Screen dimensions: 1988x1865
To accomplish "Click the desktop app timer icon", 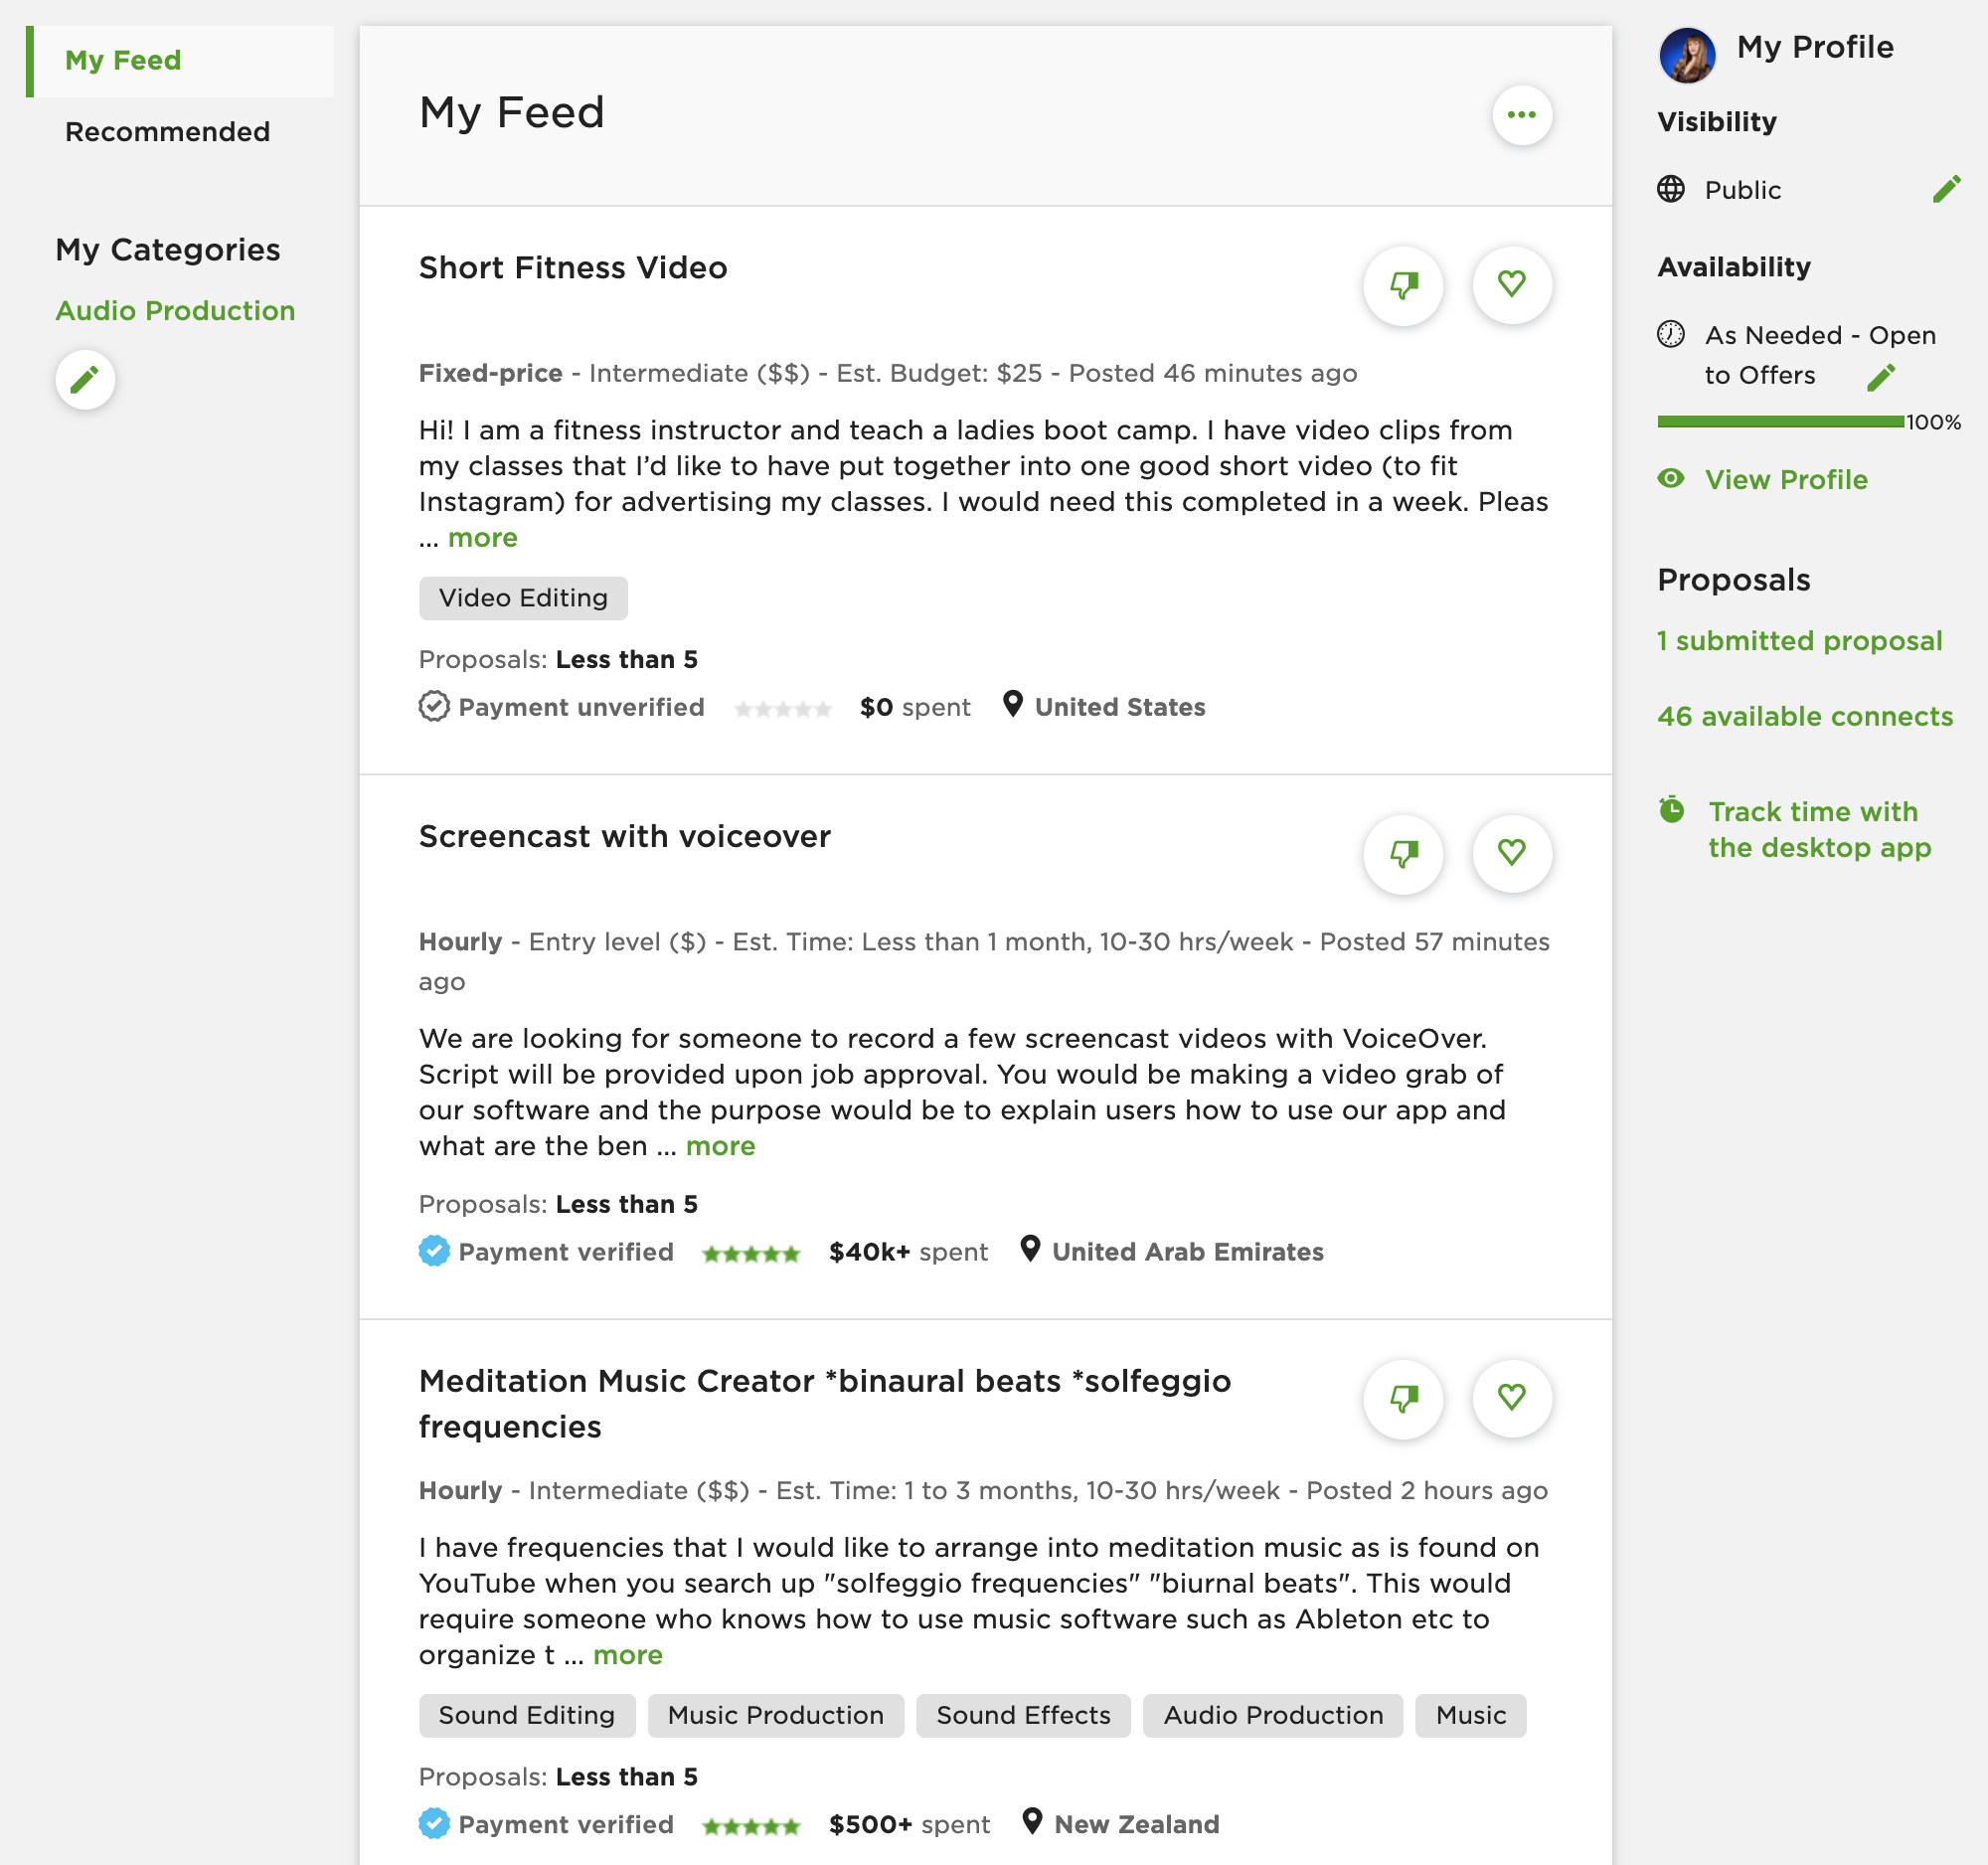I will (1671, 809).
